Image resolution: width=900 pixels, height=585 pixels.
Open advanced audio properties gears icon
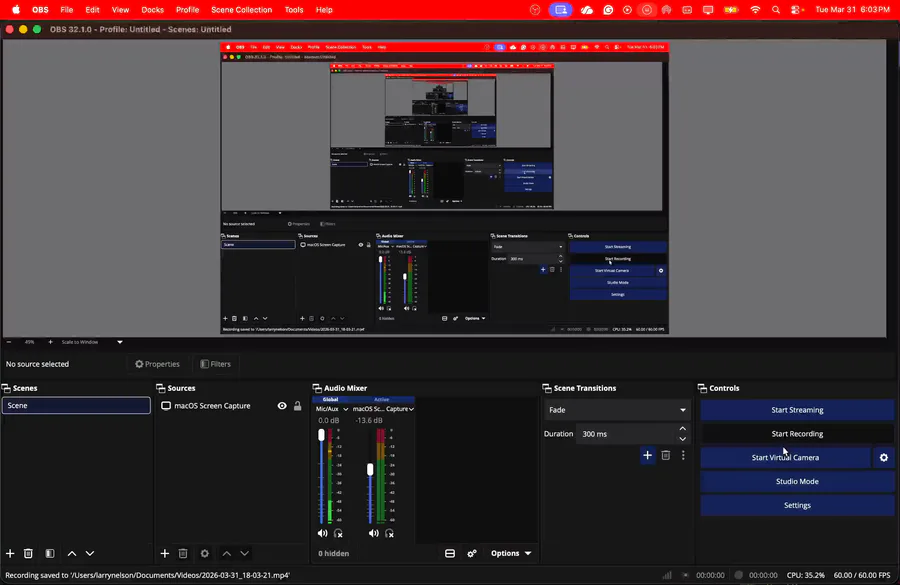(472, 553)
